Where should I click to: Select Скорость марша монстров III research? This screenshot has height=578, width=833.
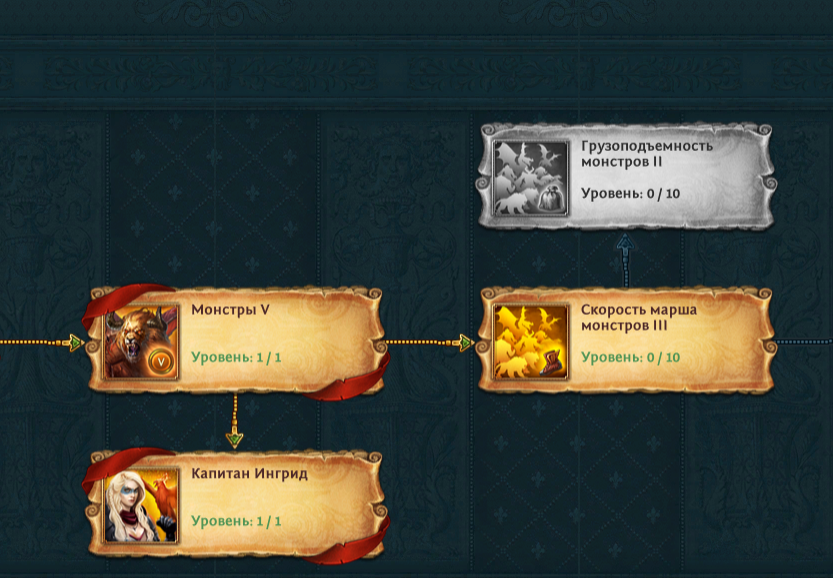[627, 341]
